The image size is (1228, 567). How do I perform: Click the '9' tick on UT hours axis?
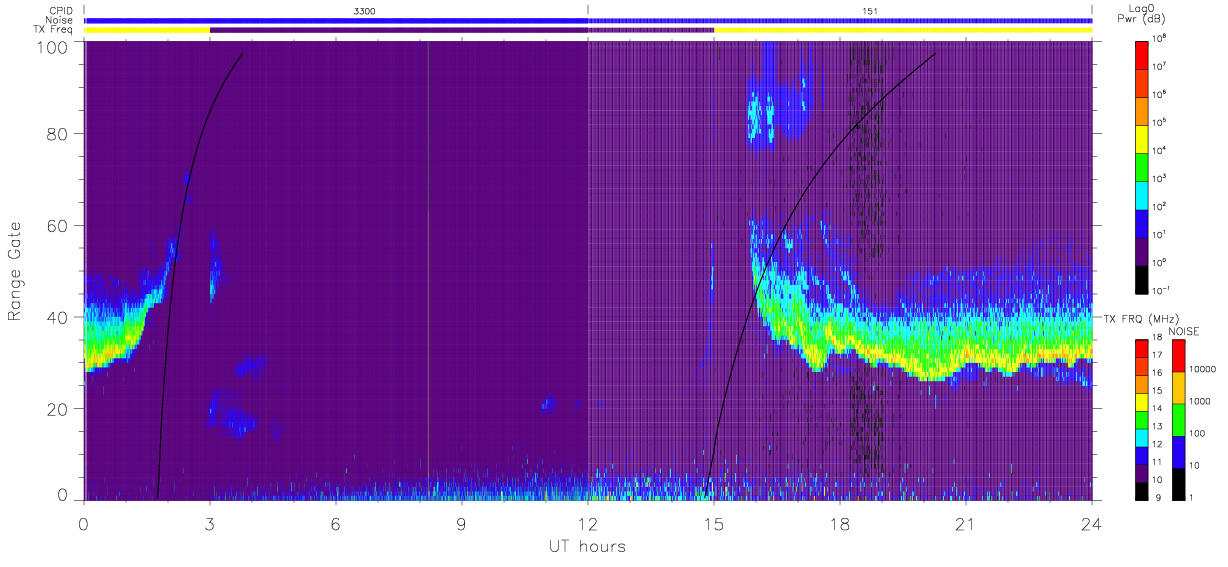tap(462, 524)
